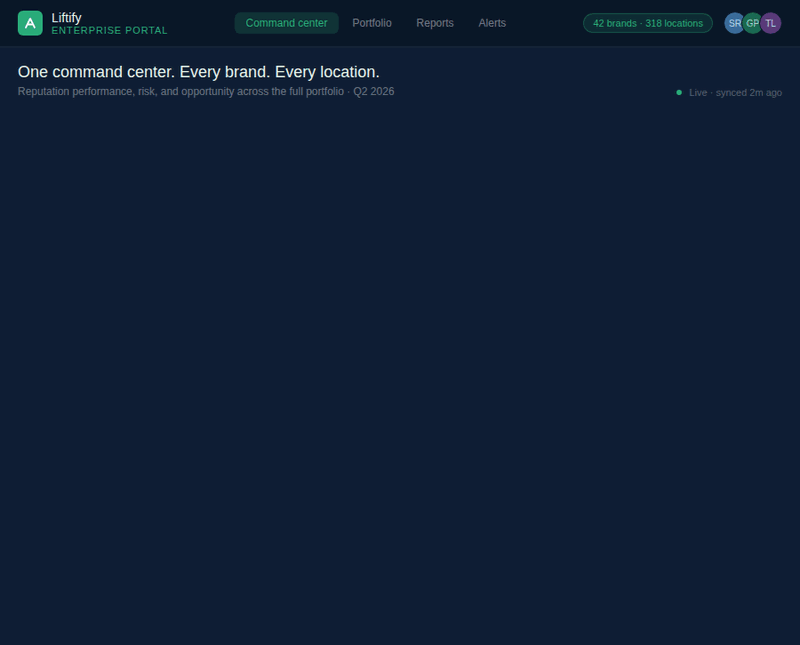The width and height of the screenshot is (800, 645).
Task: Click the "synced 2m ago" timestamp
Action: pos(748,92)
